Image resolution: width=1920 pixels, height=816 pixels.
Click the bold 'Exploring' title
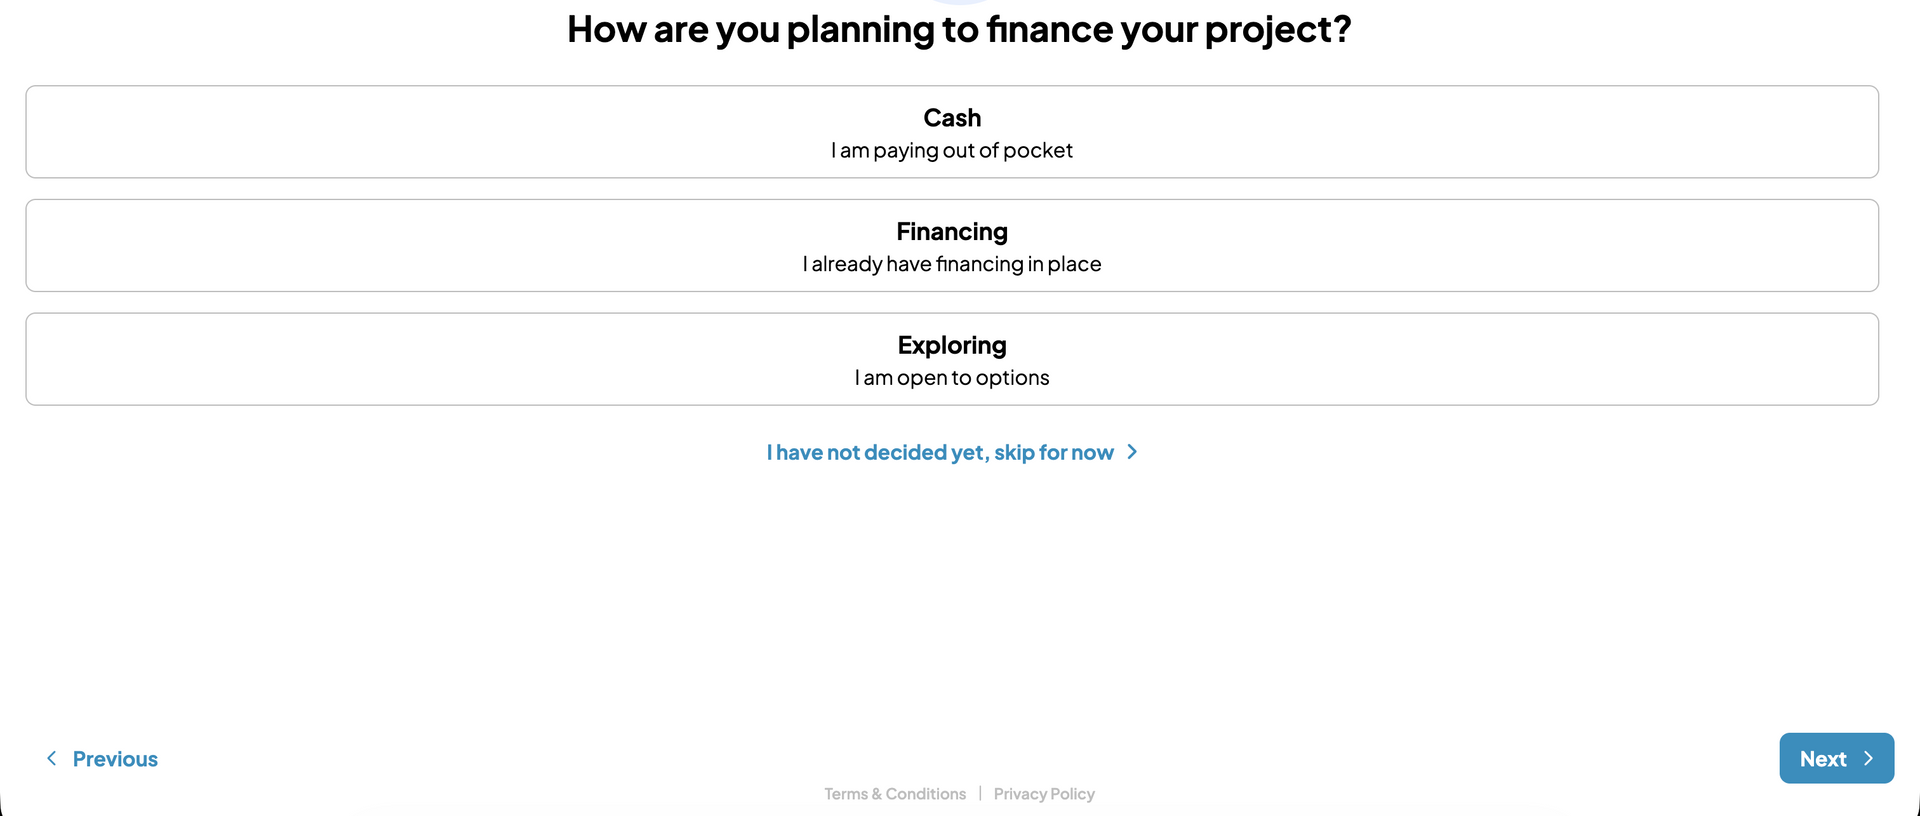click(952, 346)
